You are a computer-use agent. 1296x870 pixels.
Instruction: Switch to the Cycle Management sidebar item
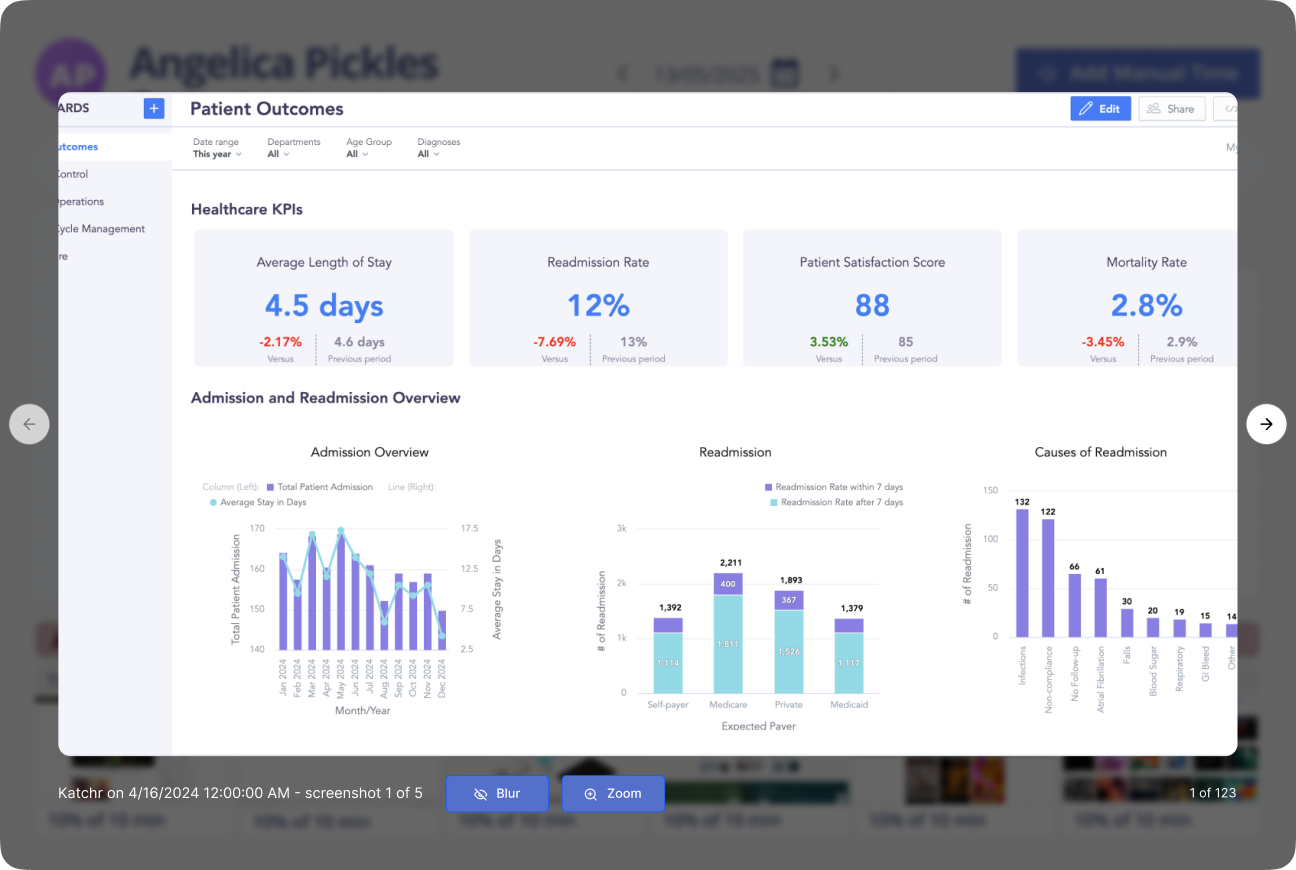tap(100, 228)
